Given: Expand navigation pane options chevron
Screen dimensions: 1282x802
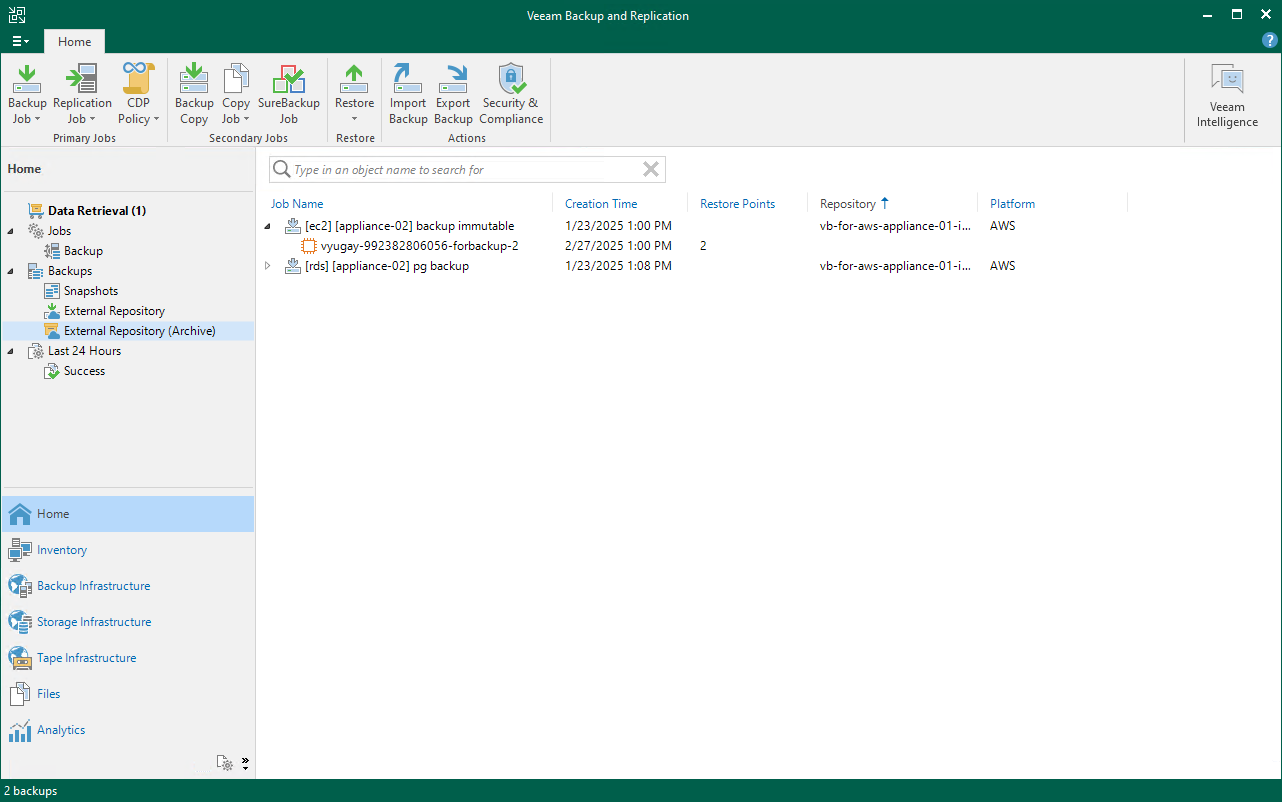Looking at the screenshot, I should click(x=245, y=763).
